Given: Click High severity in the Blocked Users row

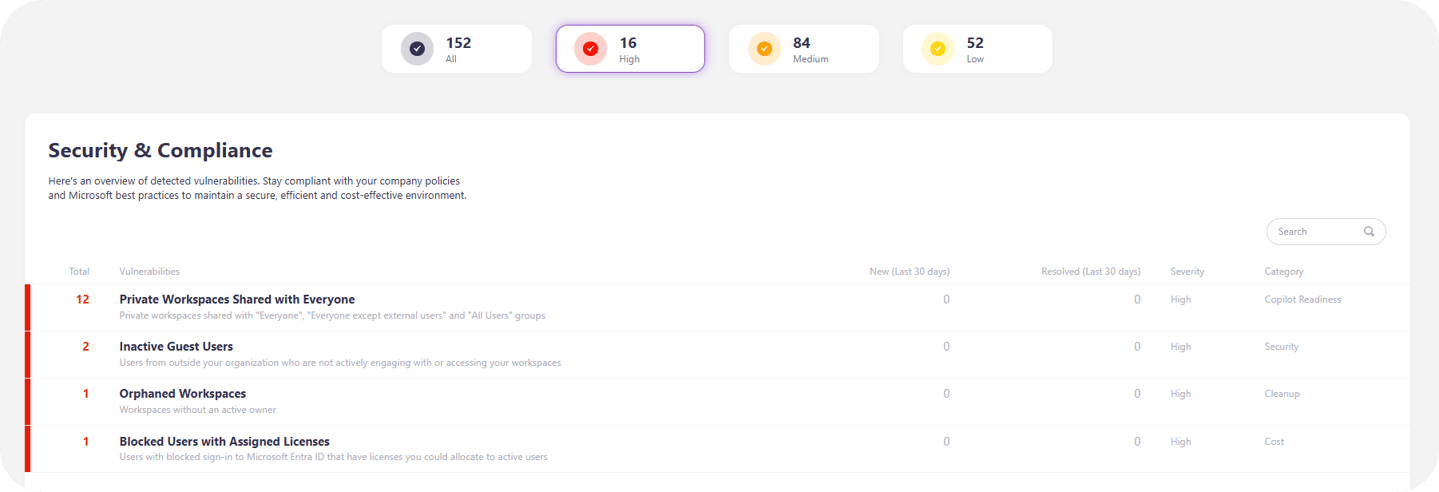Looking at the screenshot, I should click(x=1181, y=441).
